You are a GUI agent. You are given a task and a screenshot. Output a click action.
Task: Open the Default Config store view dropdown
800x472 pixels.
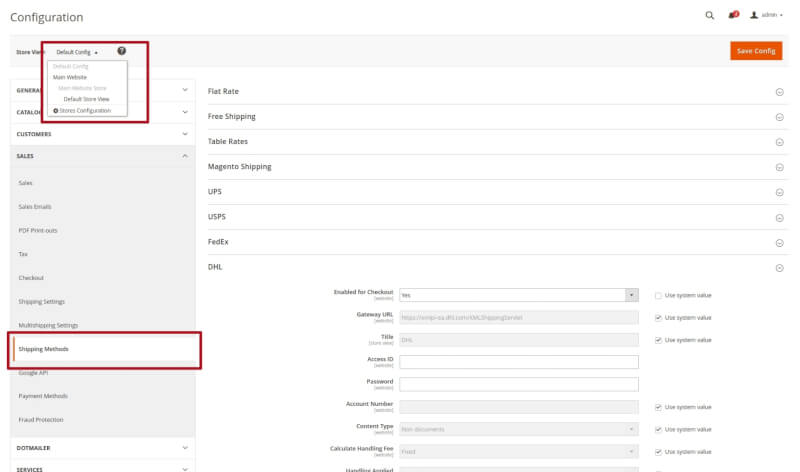click(x=77, y=52)
